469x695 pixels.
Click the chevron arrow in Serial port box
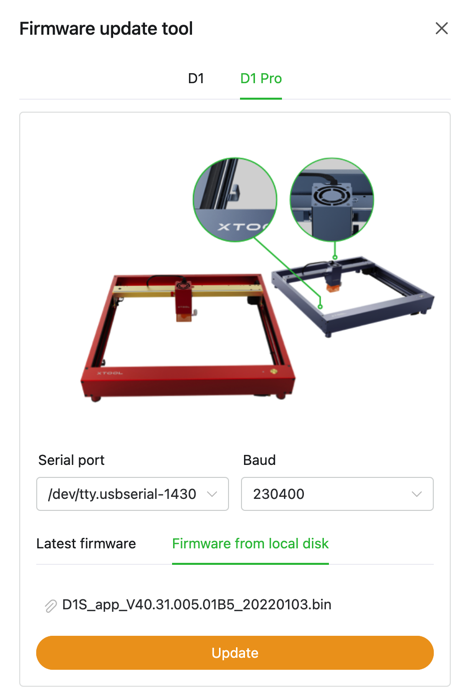212,494
